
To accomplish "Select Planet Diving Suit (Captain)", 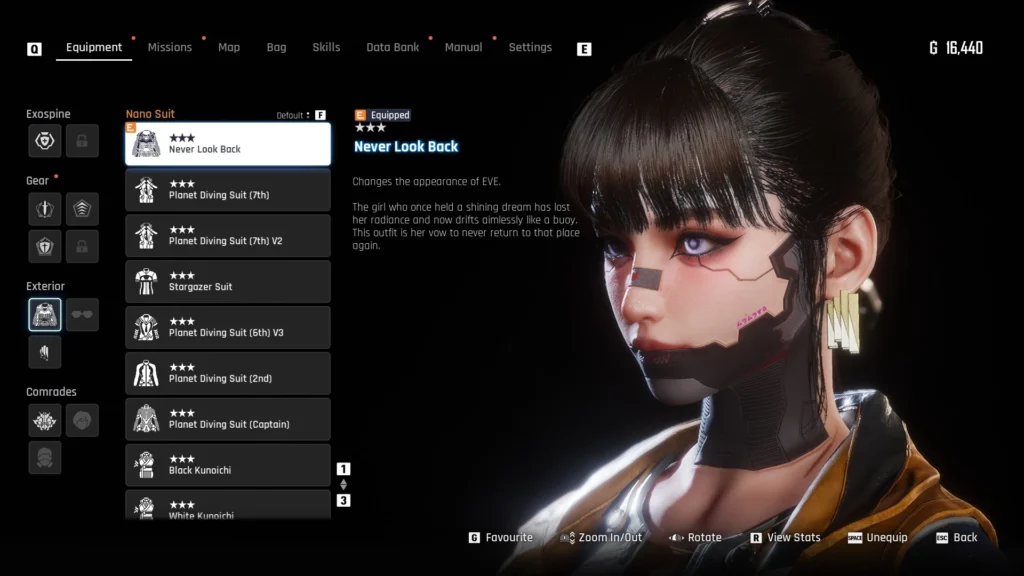I will [228, 419].
